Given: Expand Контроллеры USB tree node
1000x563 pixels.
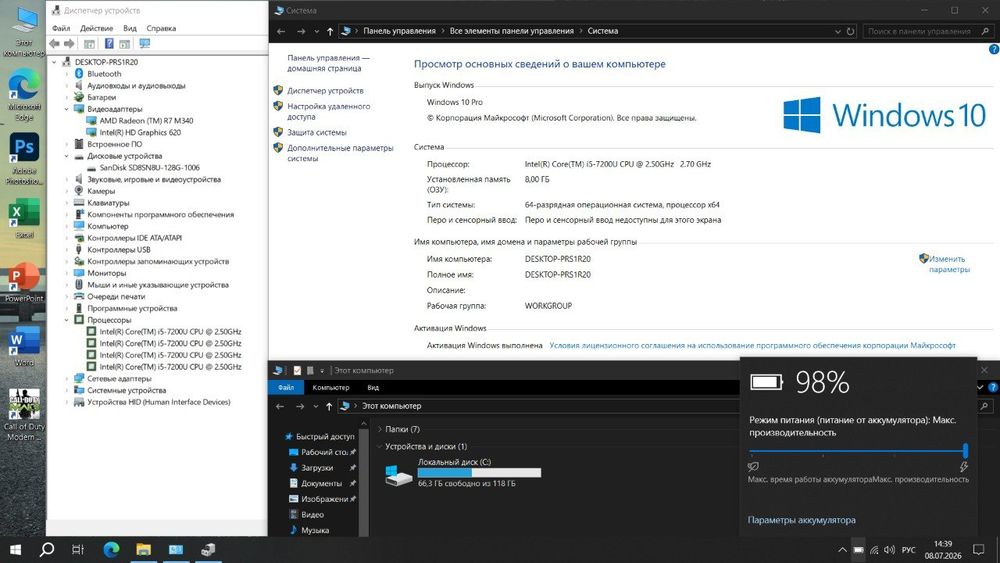Looking at the screenshot, I should coord(66,250).
